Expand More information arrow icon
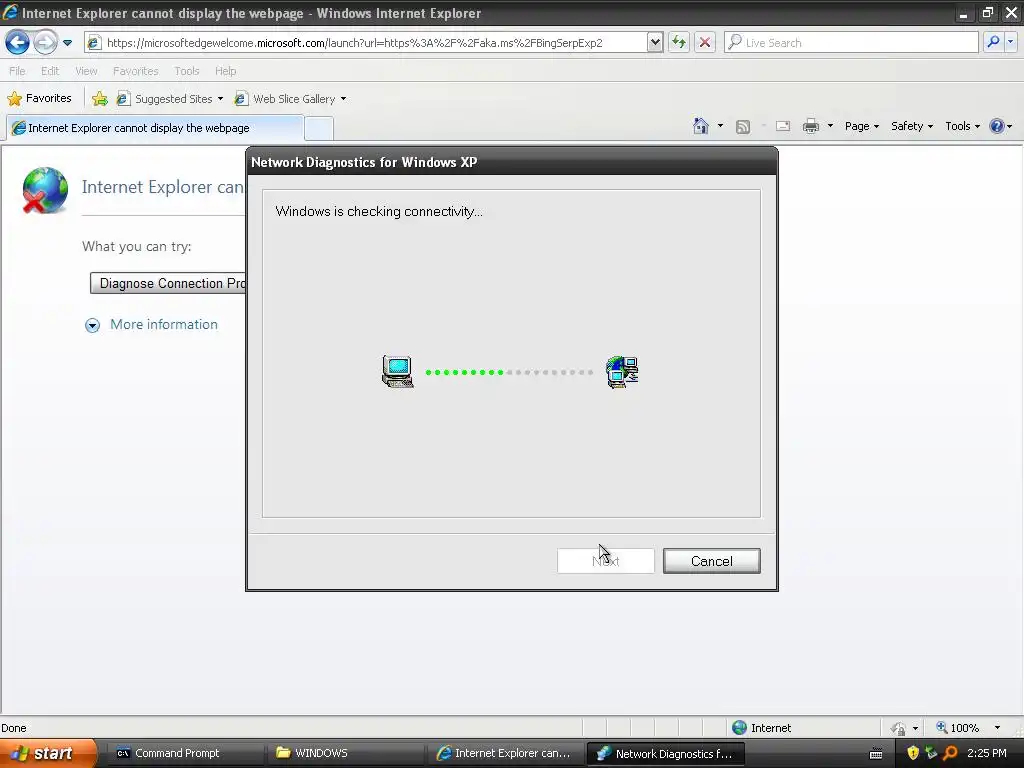1024x768 pixels. coord(93,325)
